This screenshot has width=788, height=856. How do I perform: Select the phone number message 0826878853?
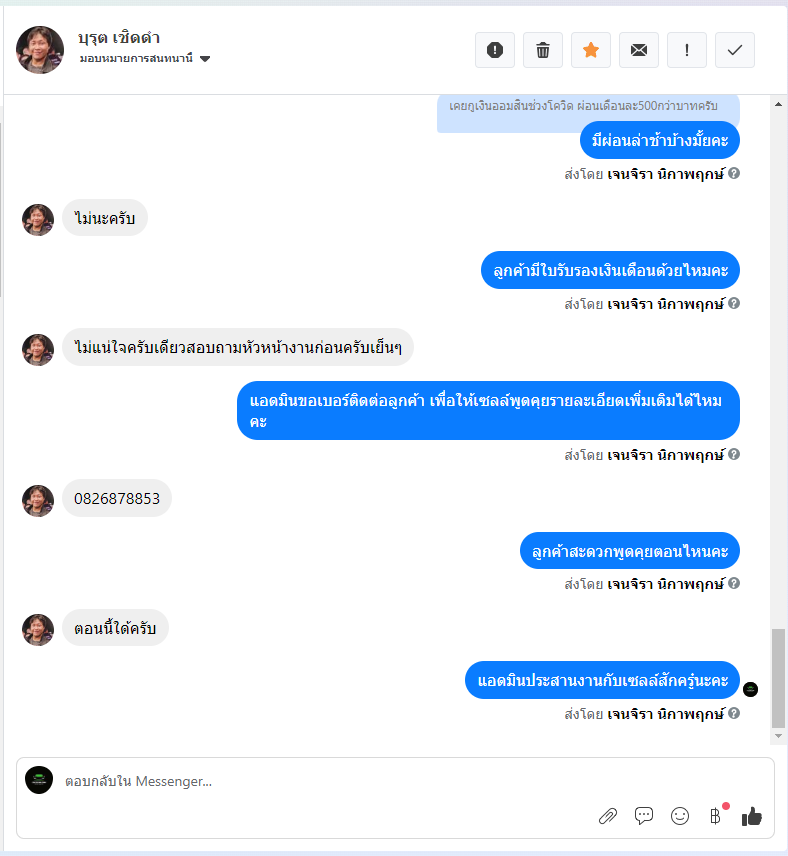pyautogui.click(x=117, y=498)
